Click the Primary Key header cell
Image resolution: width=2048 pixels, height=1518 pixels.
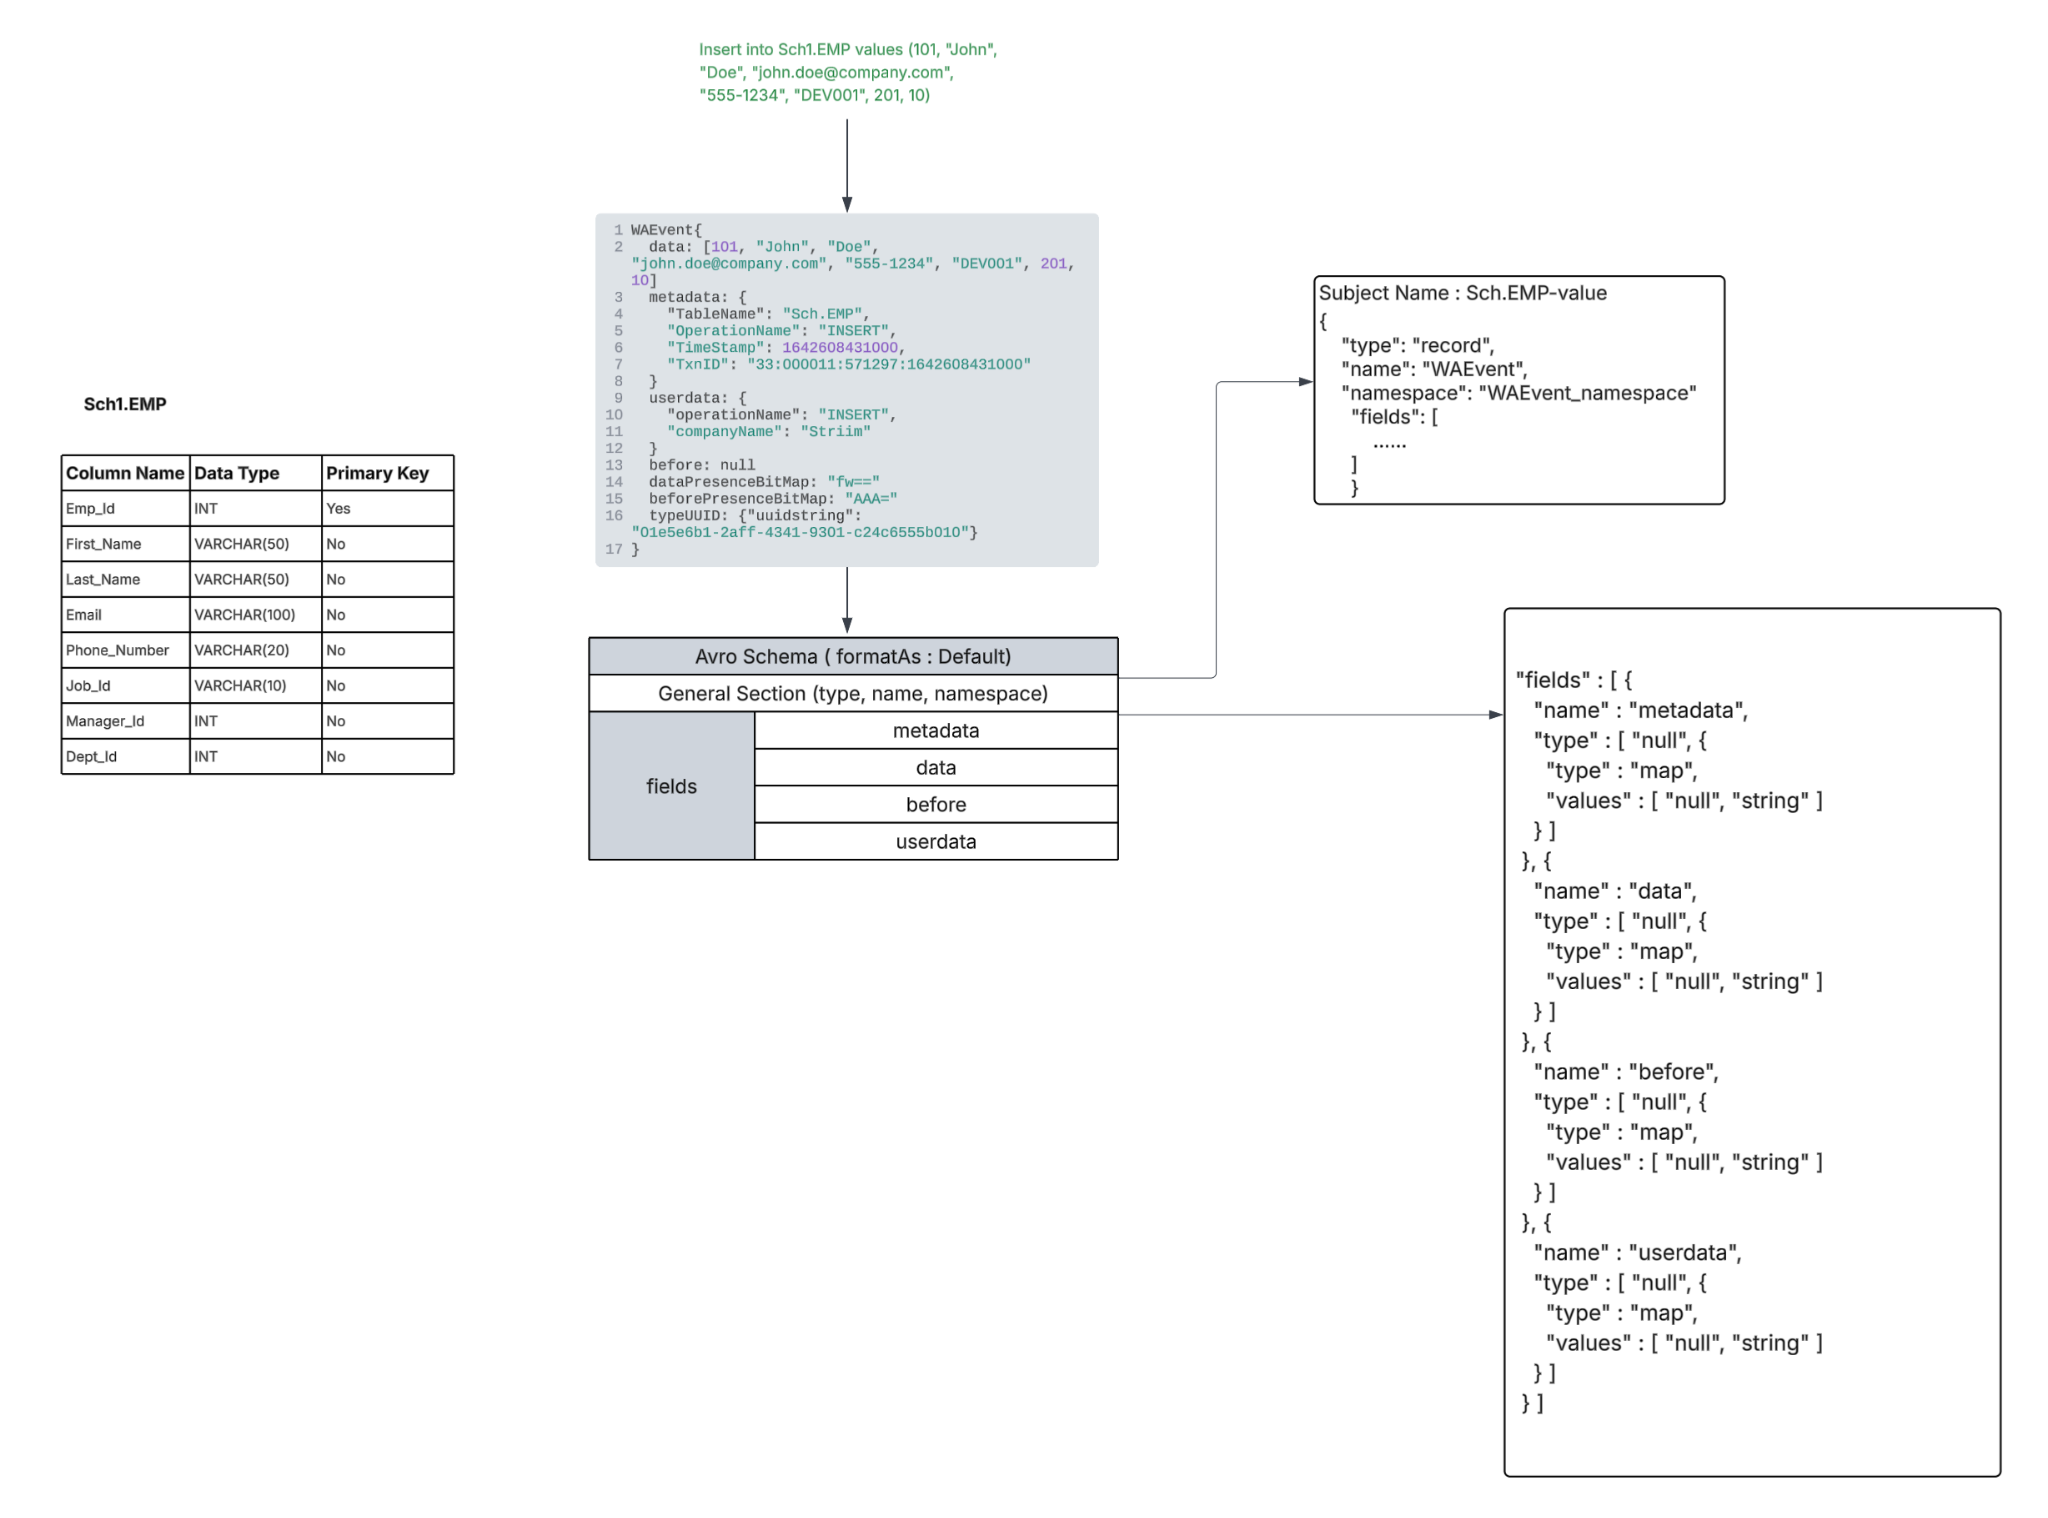(387, 473)
